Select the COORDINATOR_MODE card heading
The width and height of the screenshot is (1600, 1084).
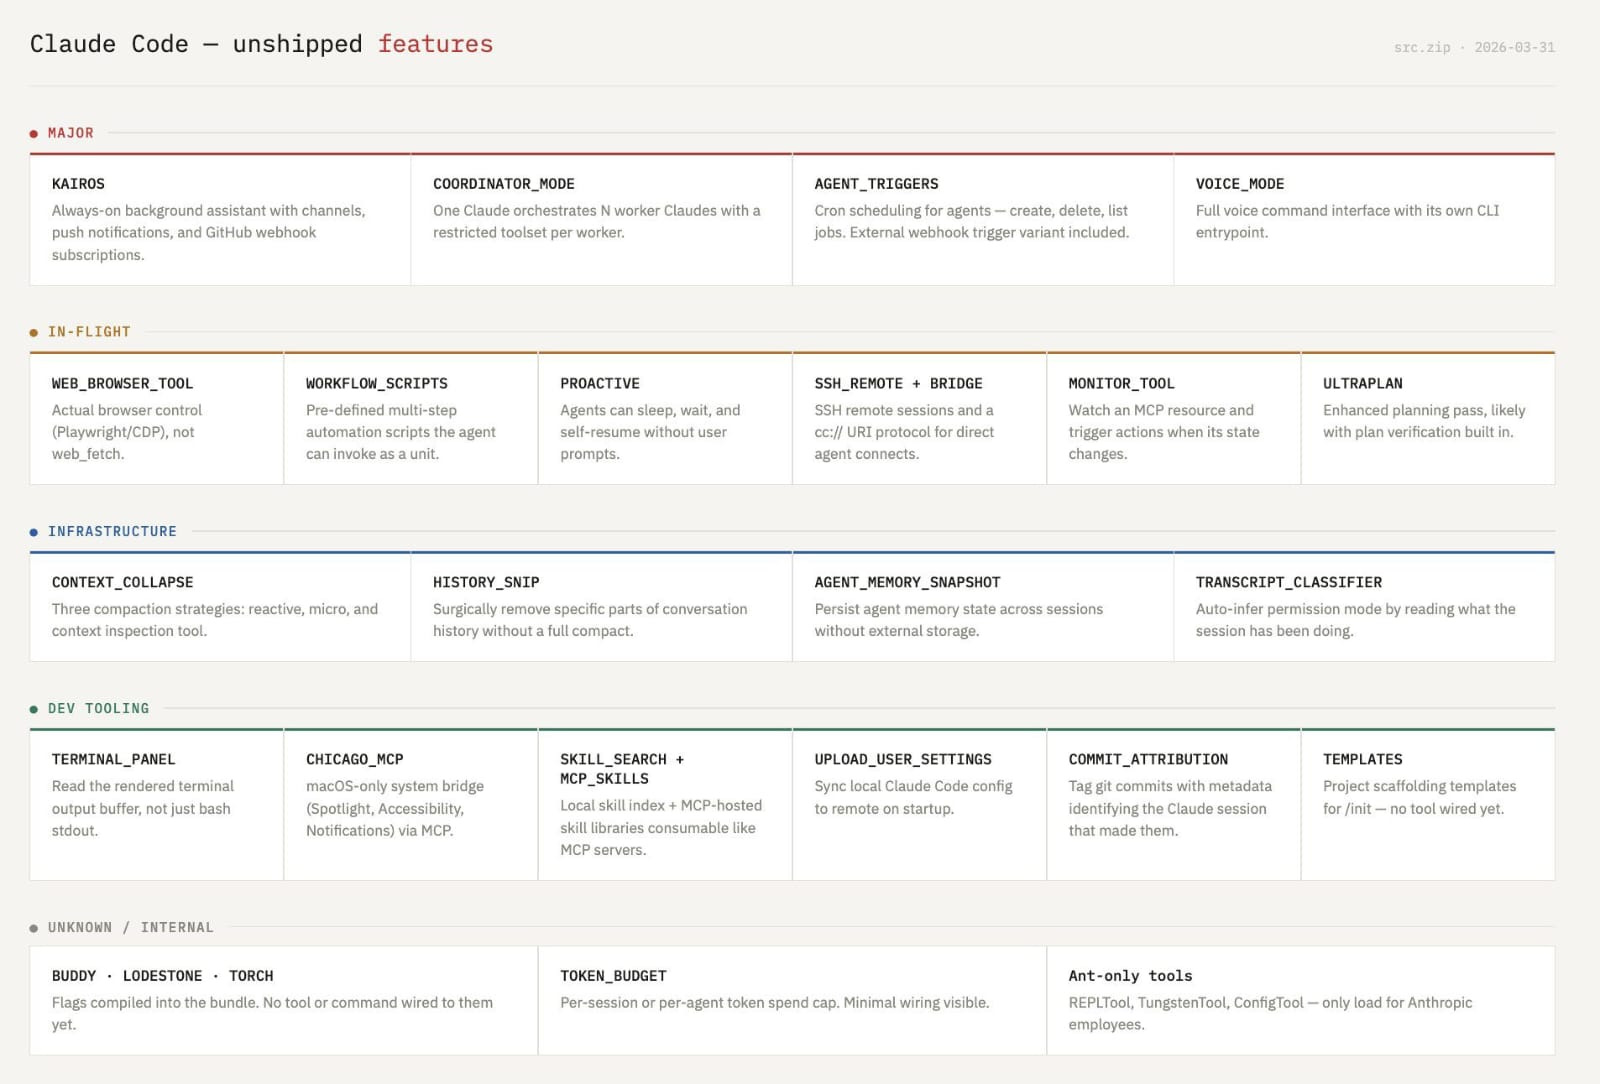point(504,184)
